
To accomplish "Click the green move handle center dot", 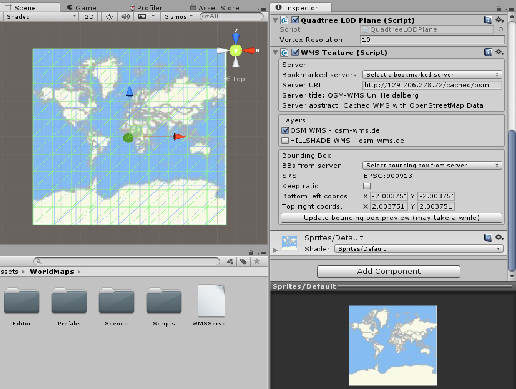I will coord(128,137).
